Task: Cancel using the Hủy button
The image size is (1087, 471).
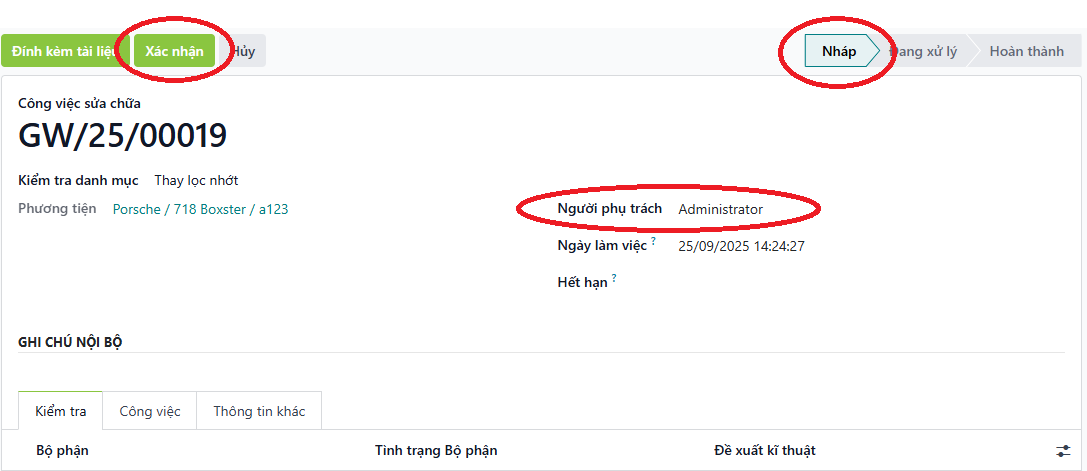Action: (243, 51)
